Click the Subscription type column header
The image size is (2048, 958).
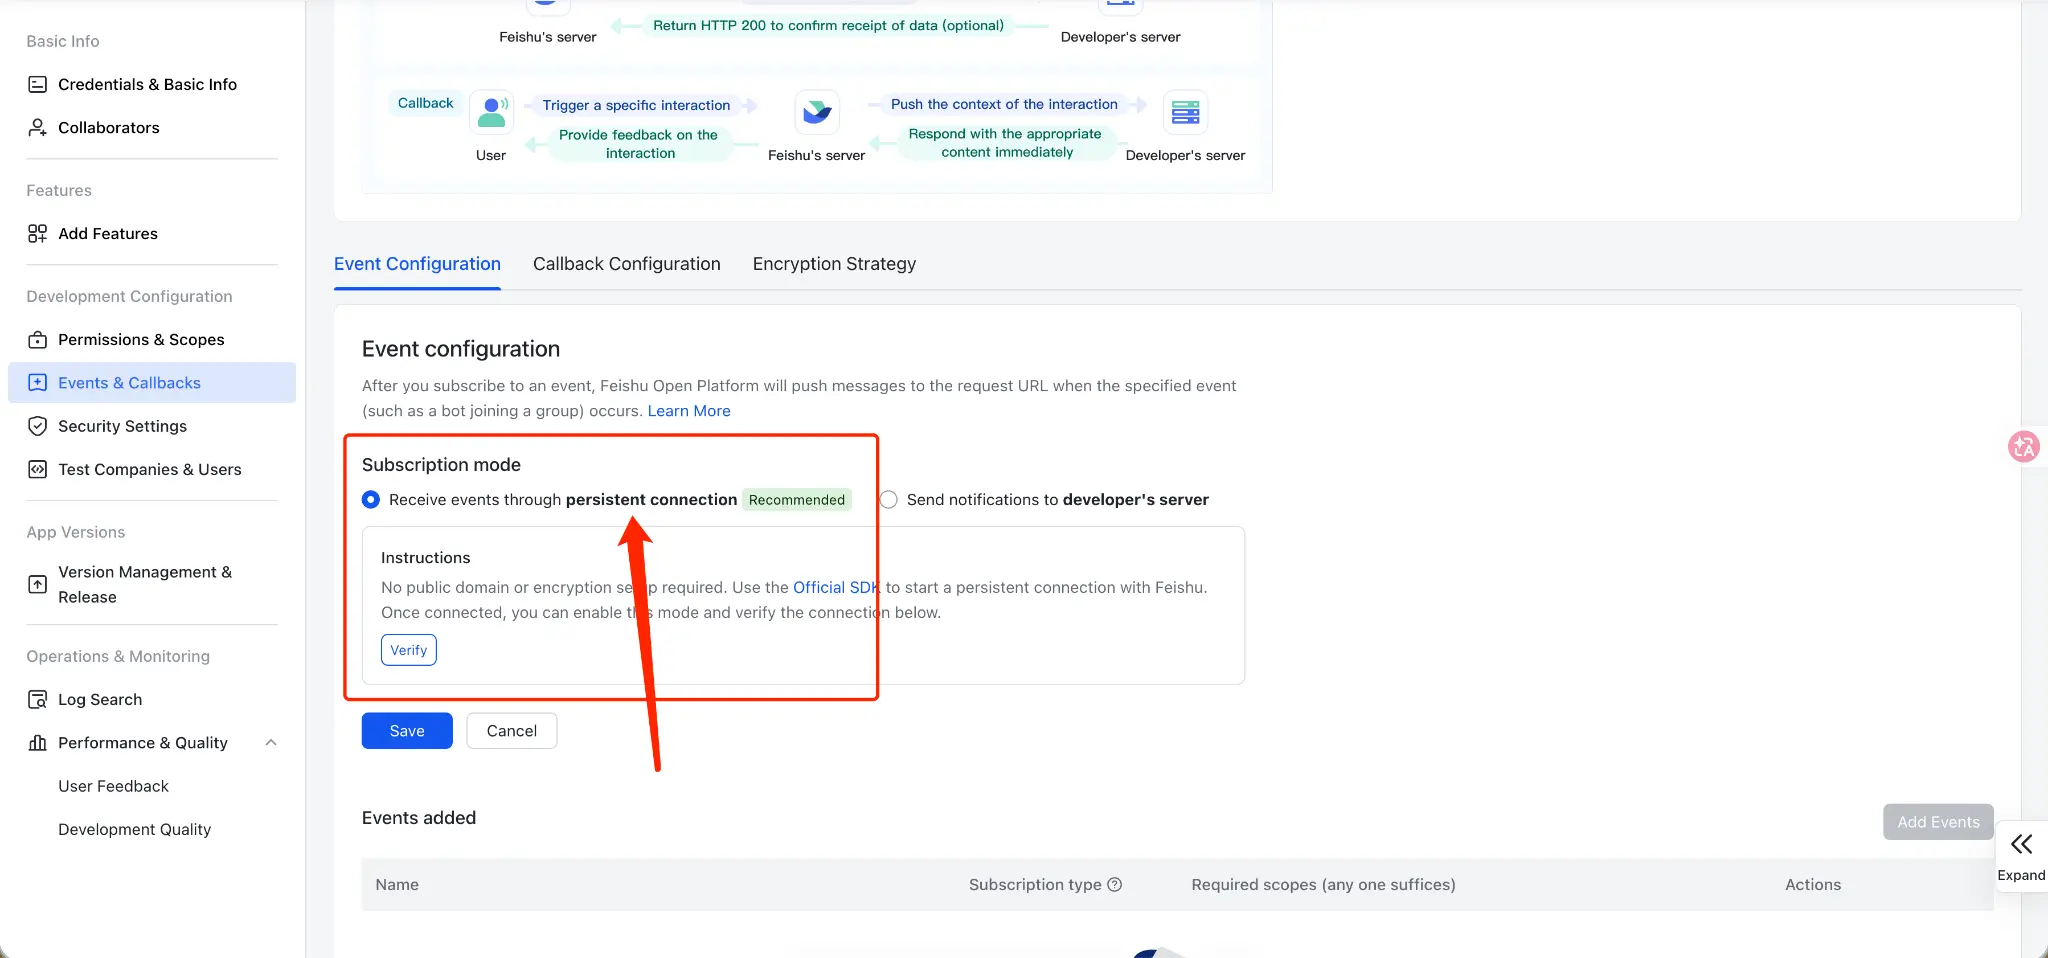point(1035,884)
